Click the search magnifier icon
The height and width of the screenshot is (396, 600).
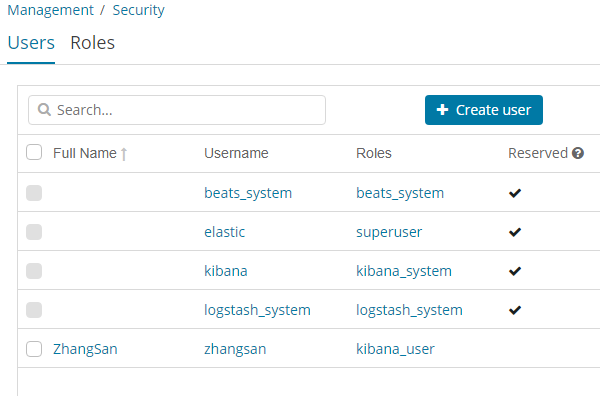(44, 110)
